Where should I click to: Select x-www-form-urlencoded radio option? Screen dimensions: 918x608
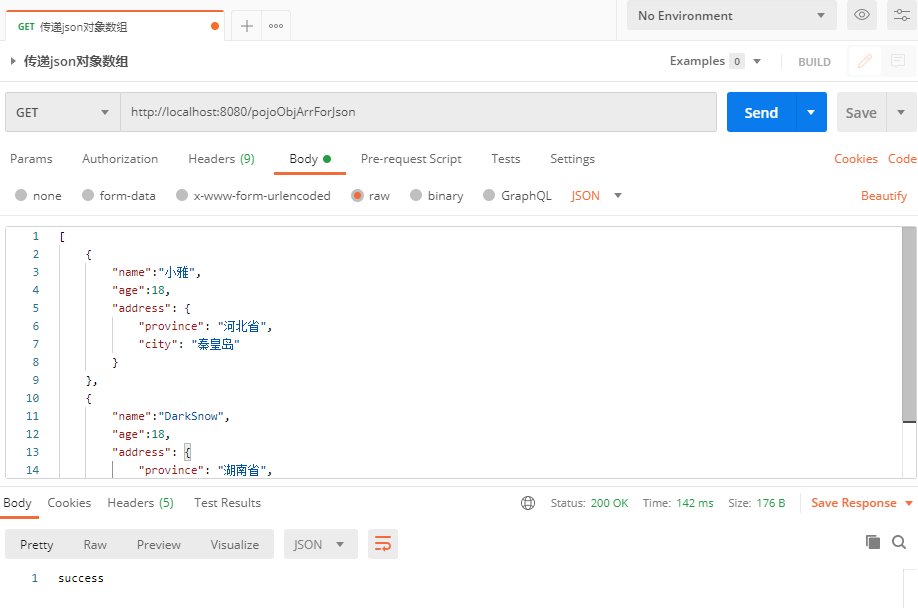pyautogui.click(x=182, y=195)
